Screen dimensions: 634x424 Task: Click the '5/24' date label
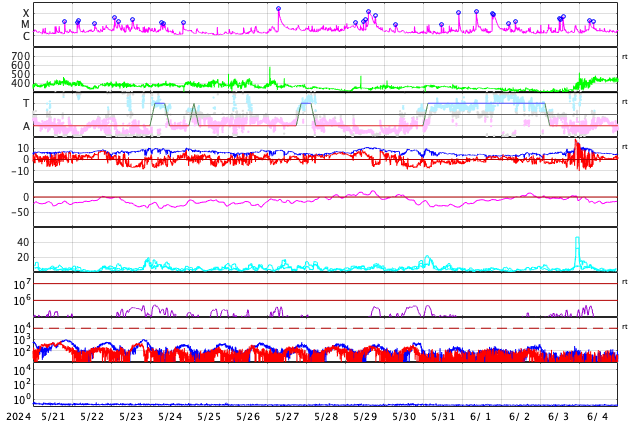(170, 417)
